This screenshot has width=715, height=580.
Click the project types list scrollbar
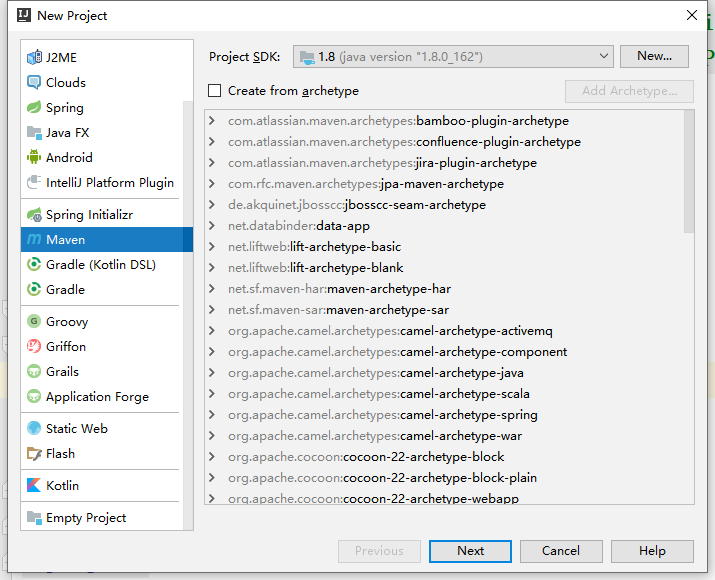click(x=188, y=315)
